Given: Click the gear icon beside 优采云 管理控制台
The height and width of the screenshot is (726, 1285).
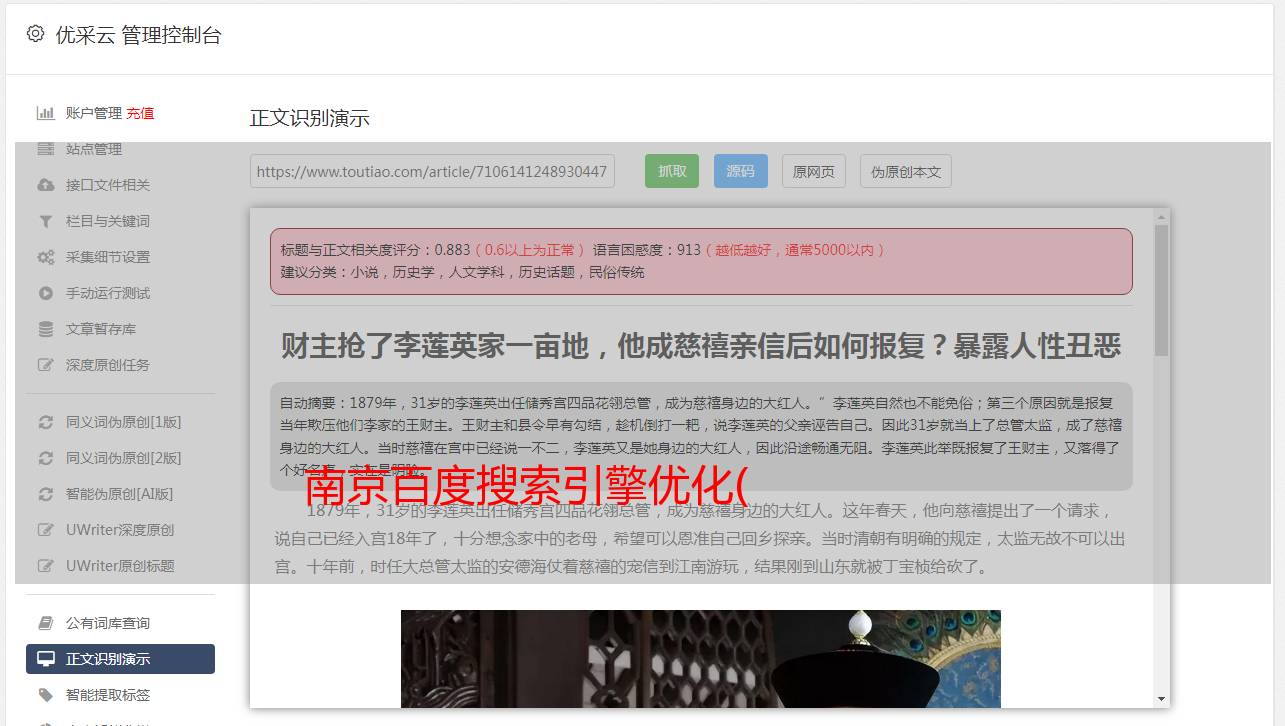Looking at the screenshot, I should point(36,34).
